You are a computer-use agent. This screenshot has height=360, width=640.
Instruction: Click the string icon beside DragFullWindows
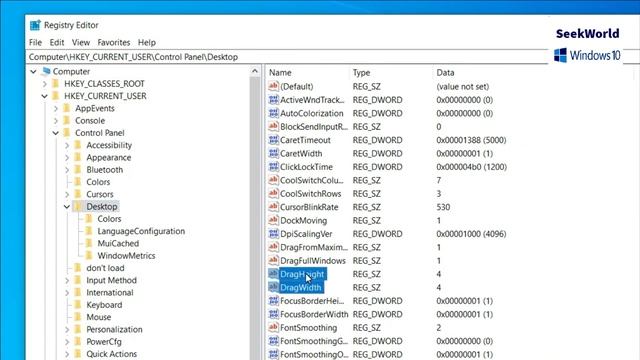tap(273, 260)
